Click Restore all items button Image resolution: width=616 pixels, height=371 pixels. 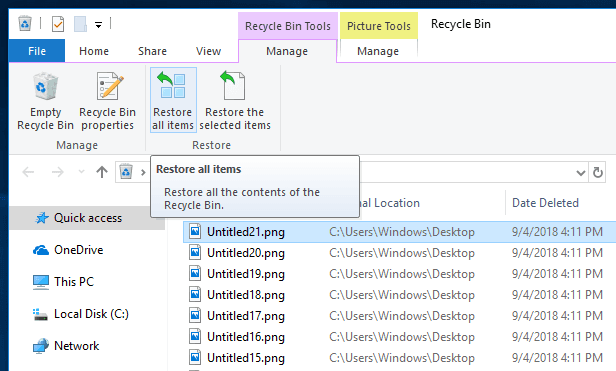pyautogui.click(x=173, y=100)
